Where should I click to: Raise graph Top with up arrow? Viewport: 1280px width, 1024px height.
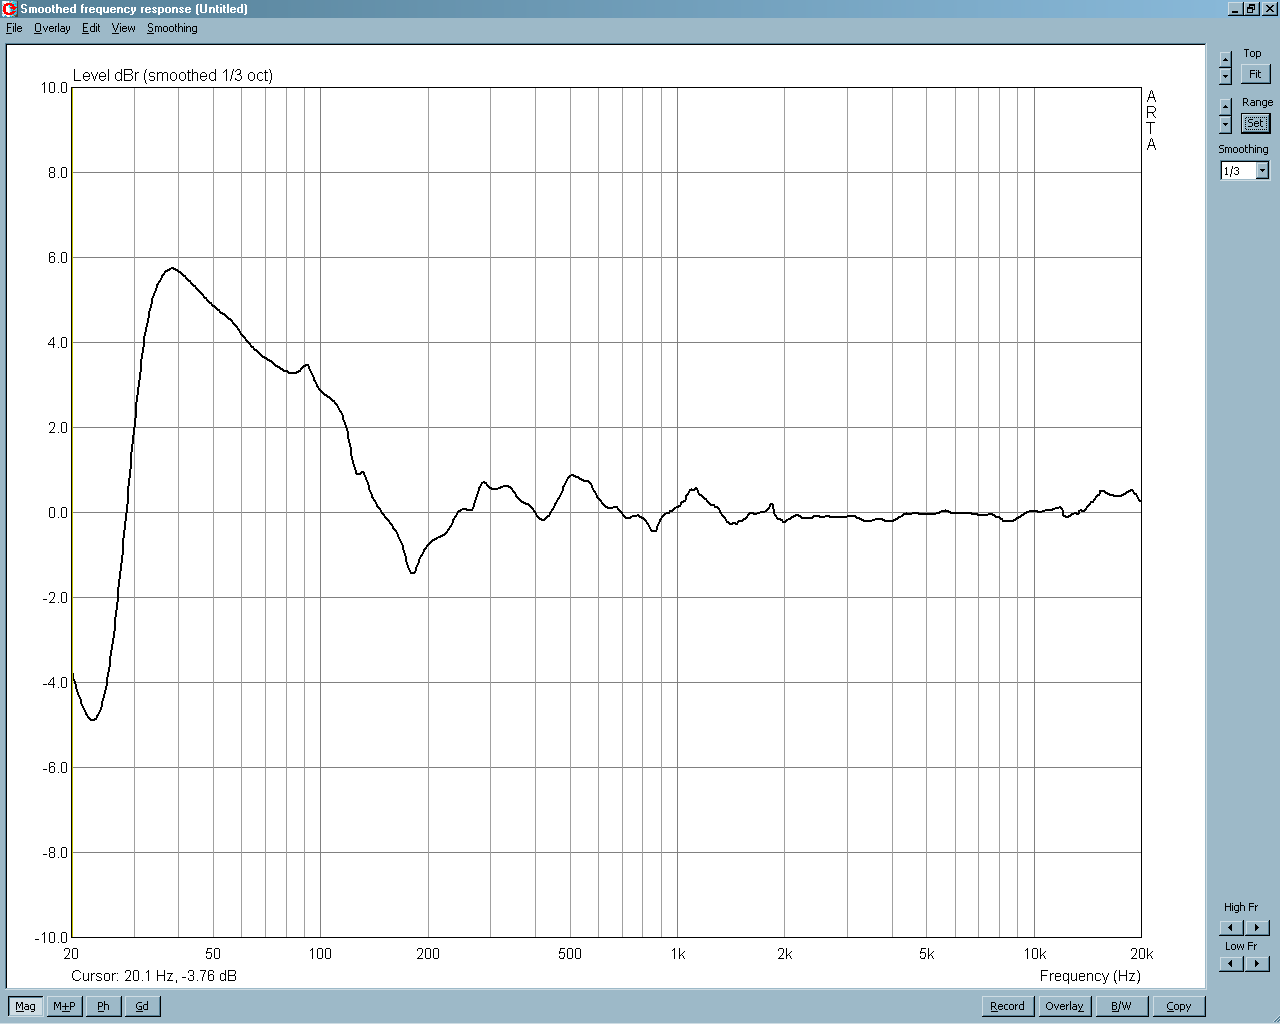click(1226, 60)
